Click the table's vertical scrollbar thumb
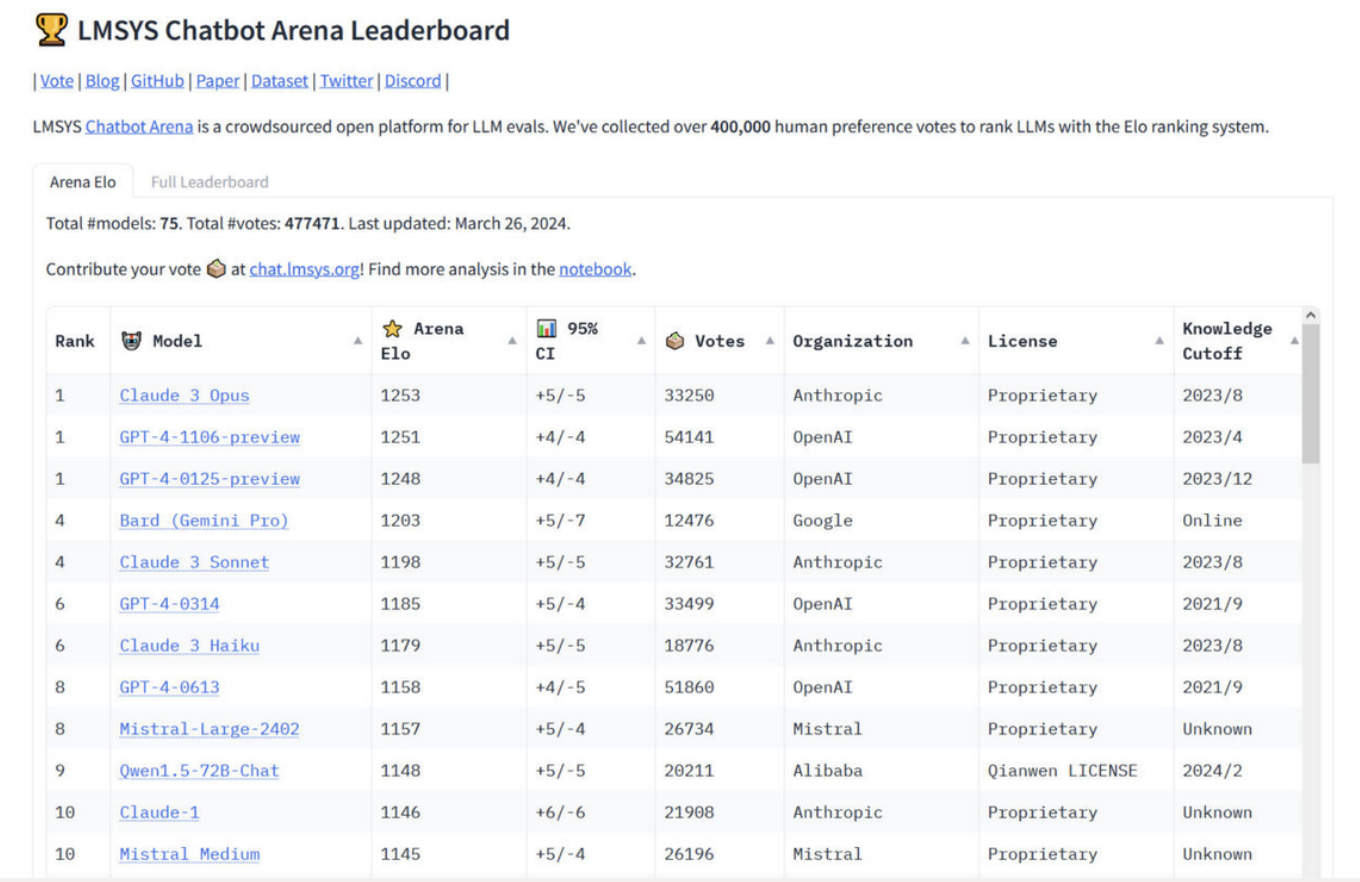This screenshot has height=882, width=1360. click(1311, 393)
